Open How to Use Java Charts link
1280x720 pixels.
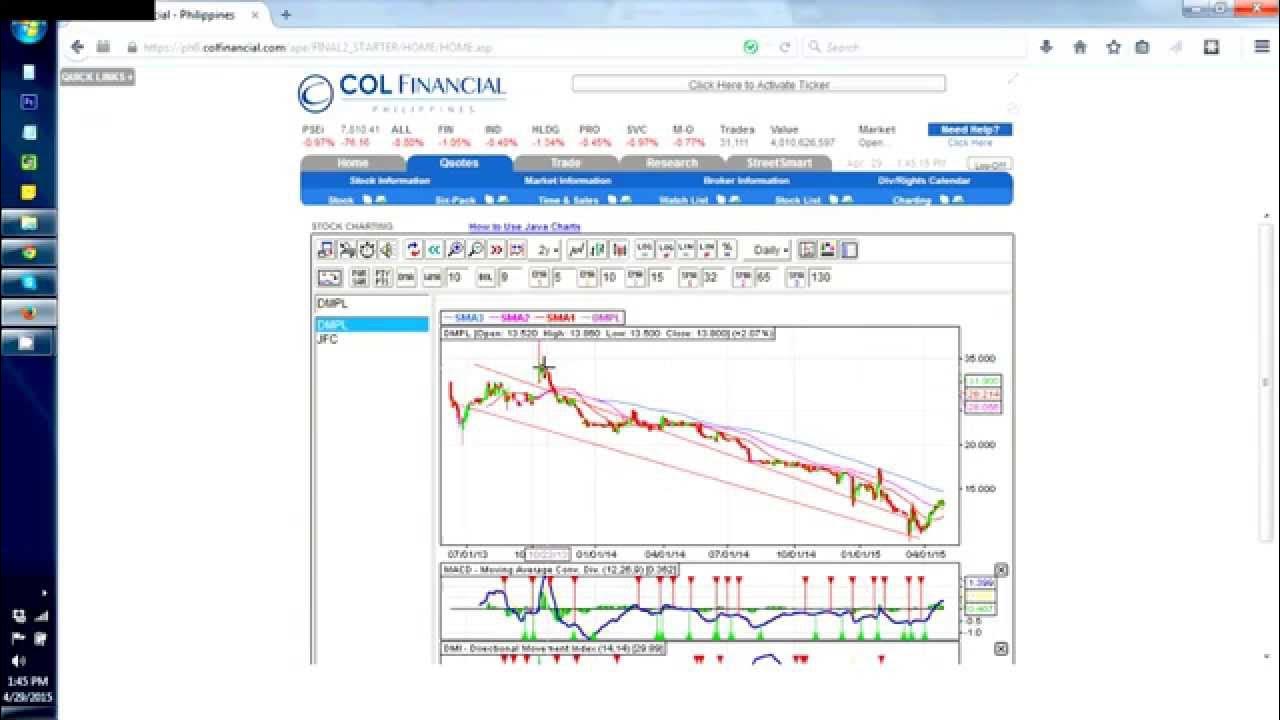pyautogui.click(x=525, y=227)
